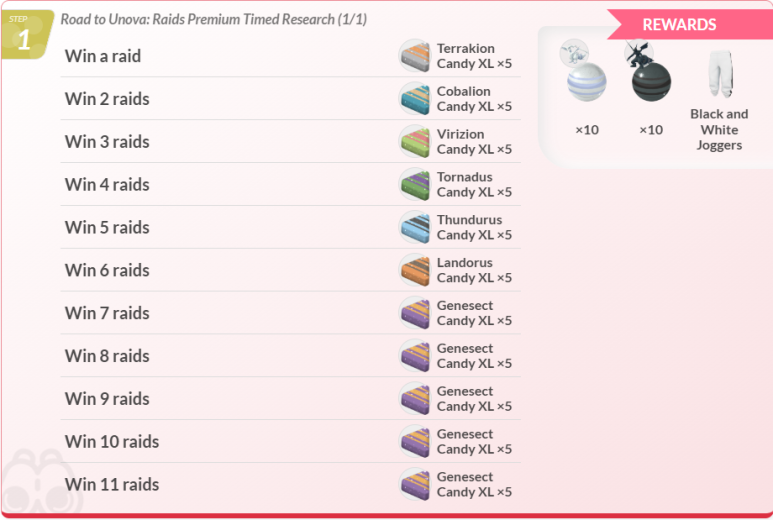
Task: Click Genesect Candy icon in Win 10 raids row
Action: (415, 442)
